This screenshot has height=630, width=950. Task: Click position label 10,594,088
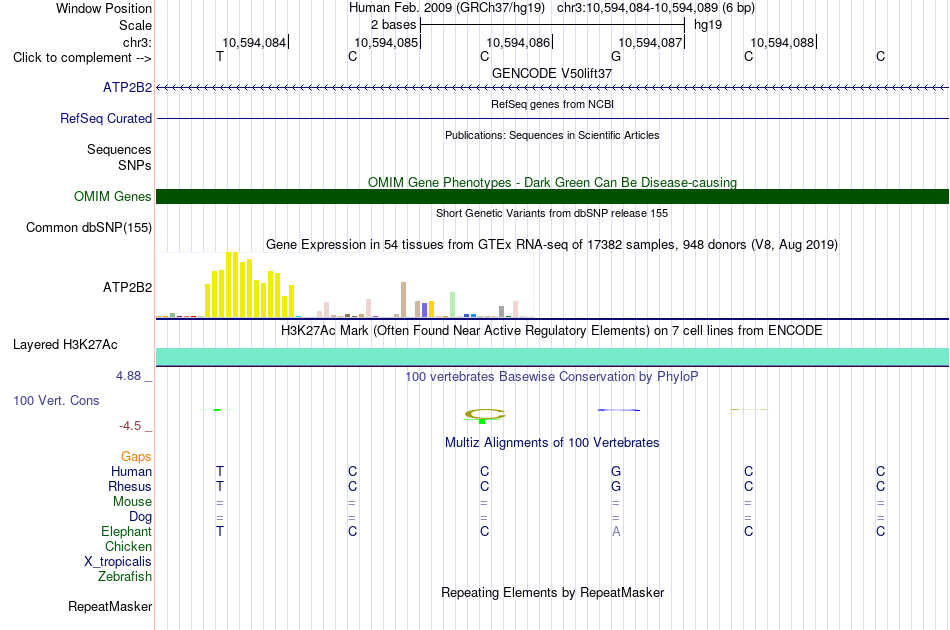pyautogui.click(x=783, y=42)
